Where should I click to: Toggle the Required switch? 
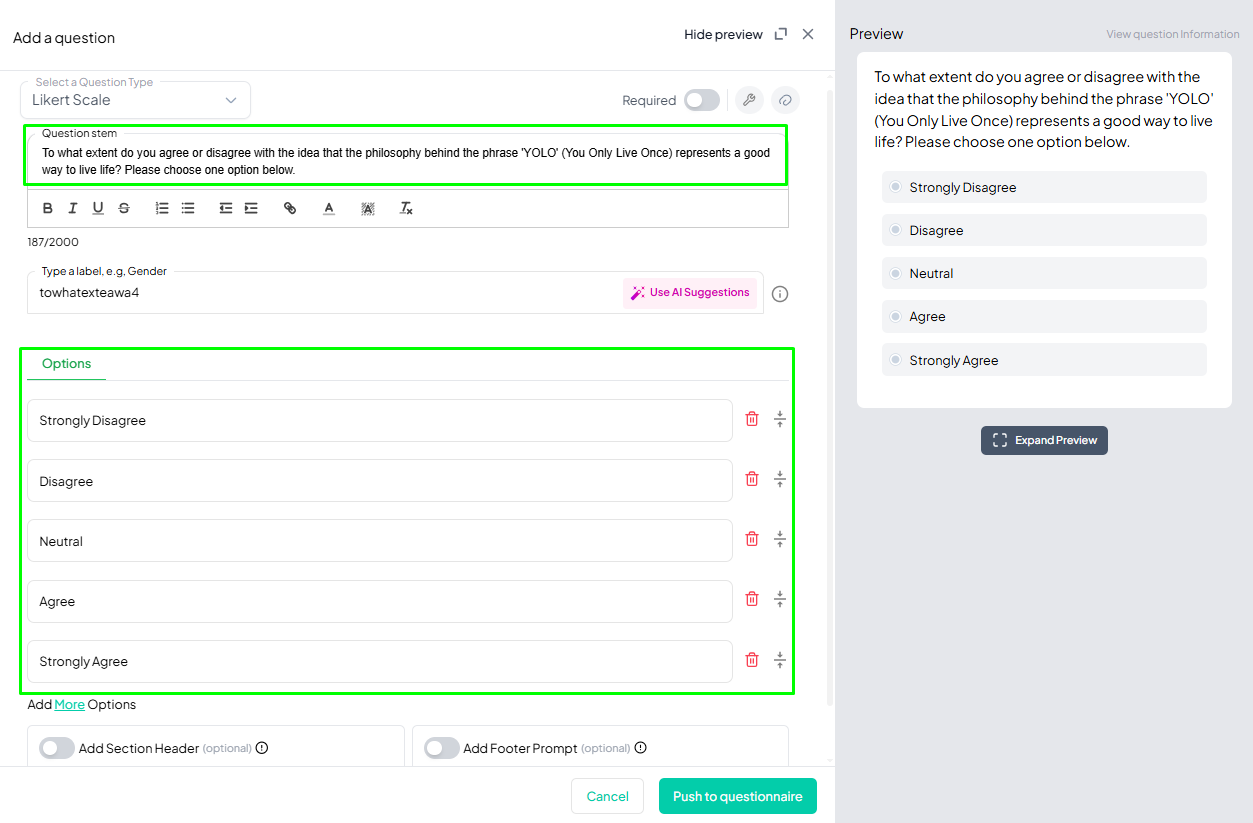click(702, 100)
